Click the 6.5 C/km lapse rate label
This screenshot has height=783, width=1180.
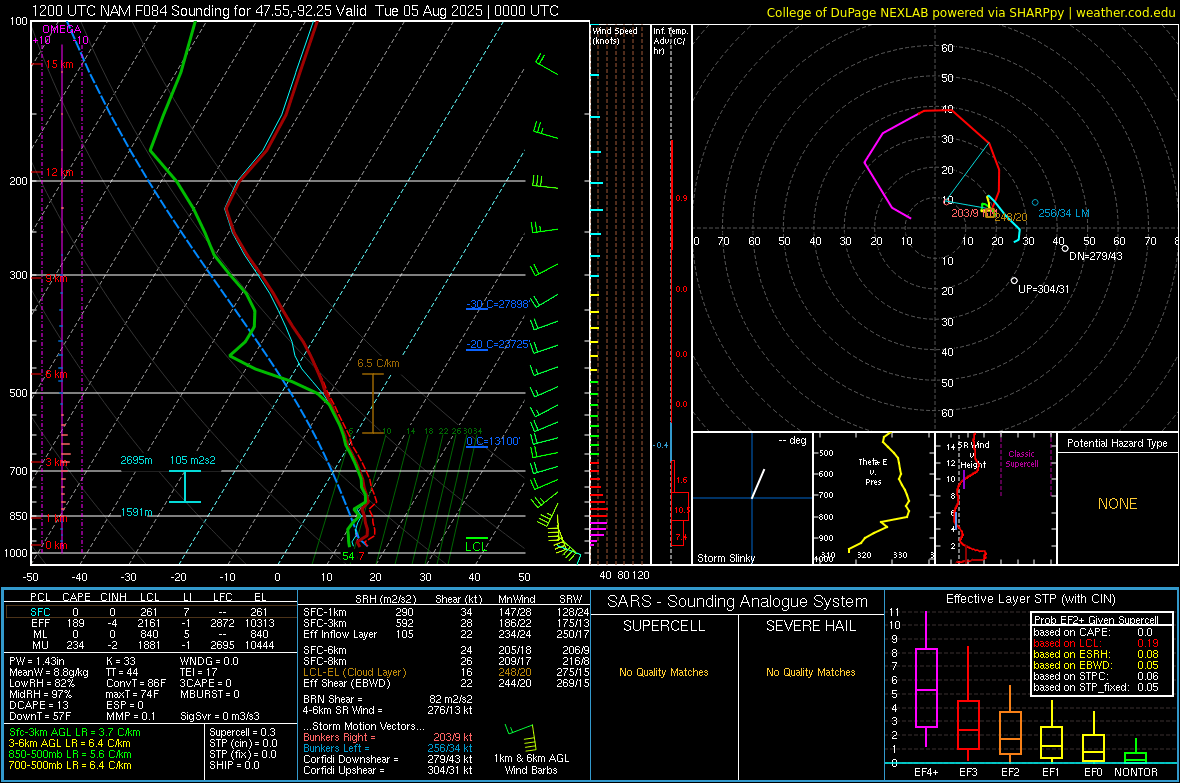[x=379, y=363]
